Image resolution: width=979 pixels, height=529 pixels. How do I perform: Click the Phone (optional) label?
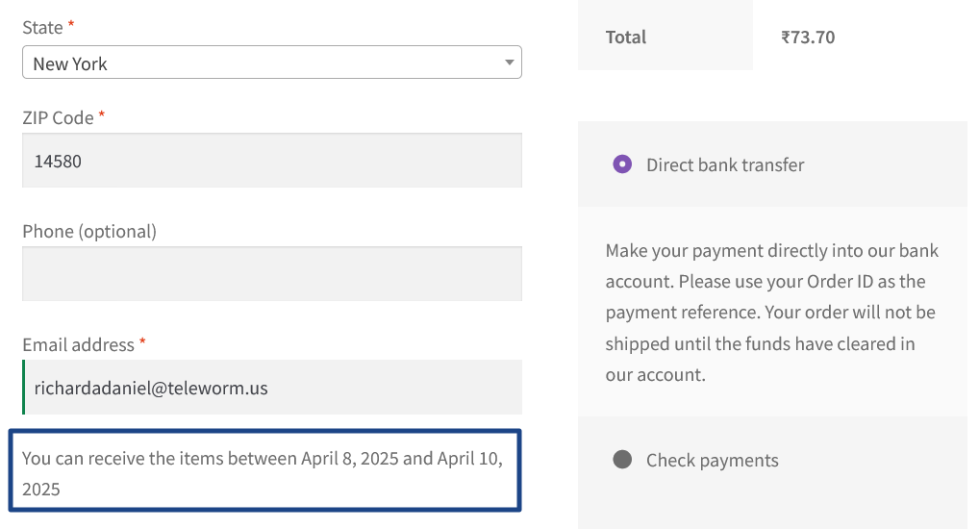89,231
